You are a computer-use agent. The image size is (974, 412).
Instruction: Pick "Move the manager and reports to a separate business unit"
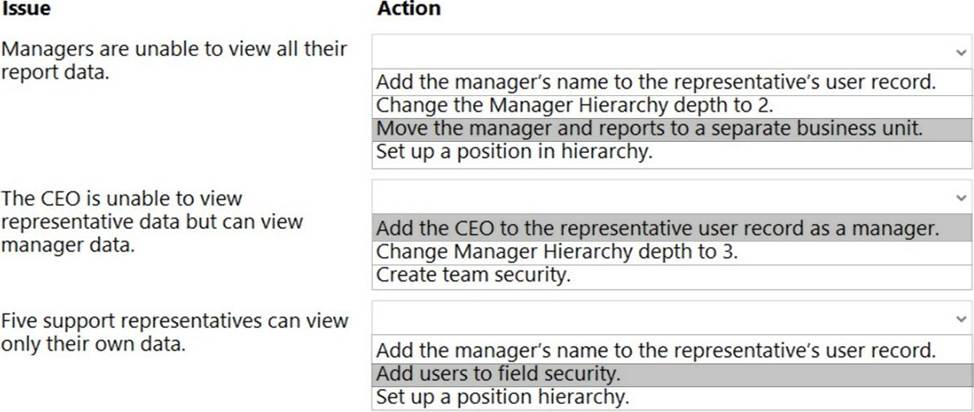(x=650, y=129)
